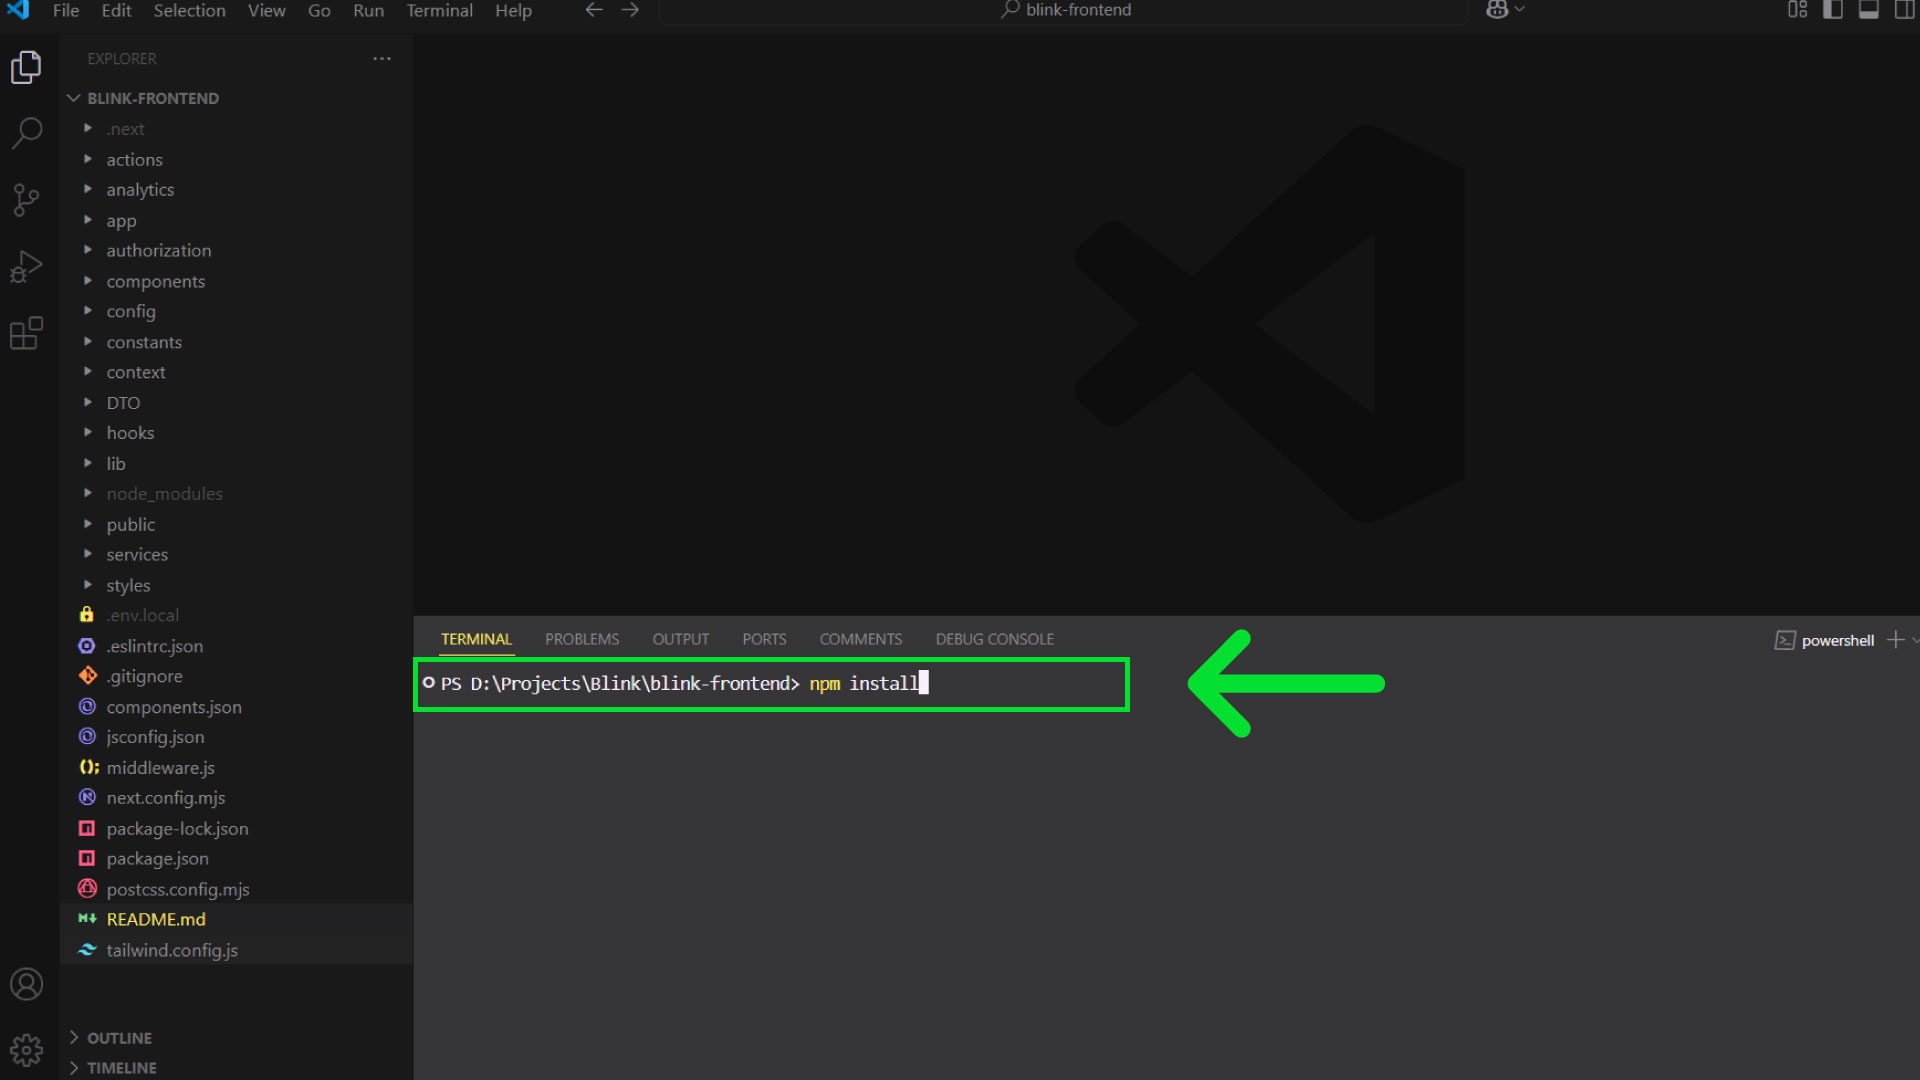The image size is (1920, 1080).
Task: Expand the components folder
Action: click(x=156, y=281)
